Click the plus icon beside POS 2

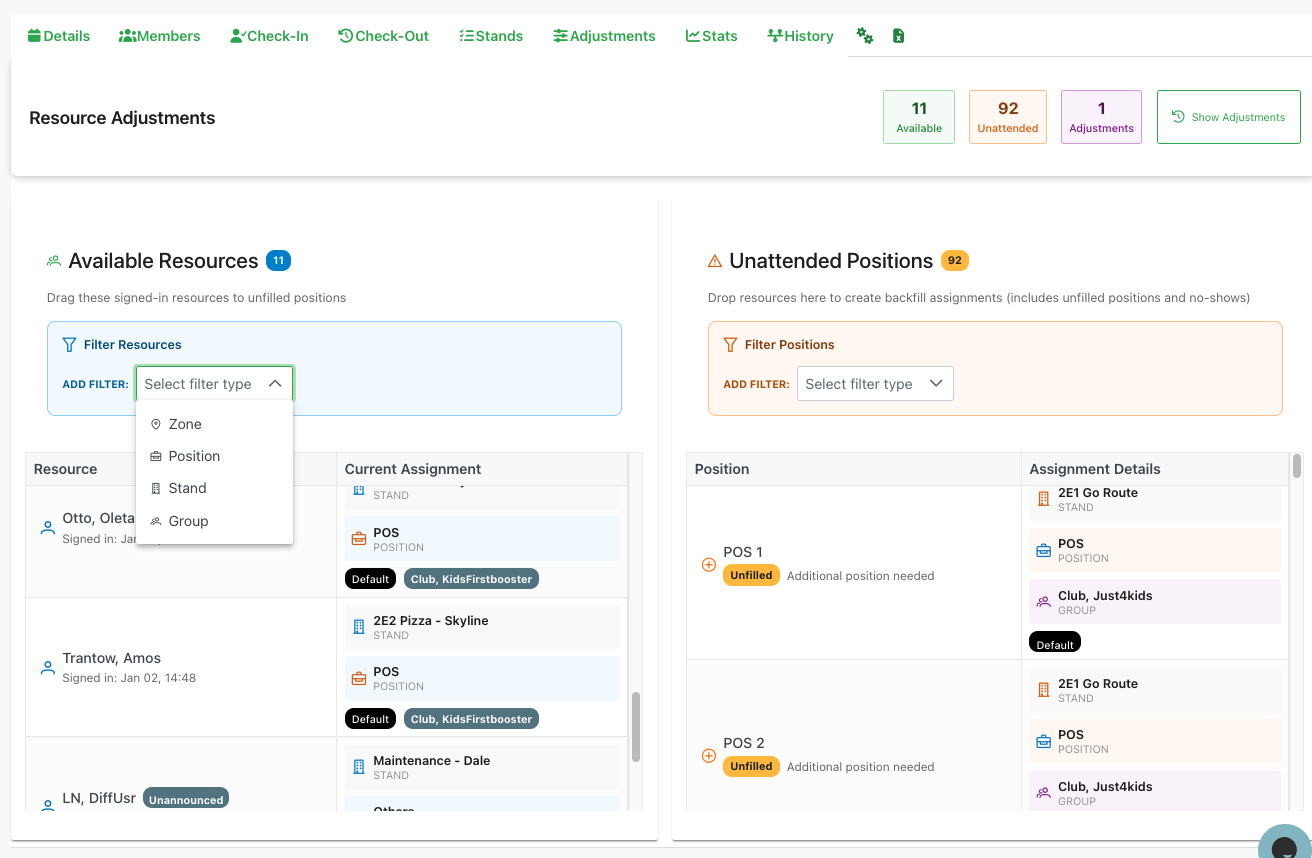709,756
